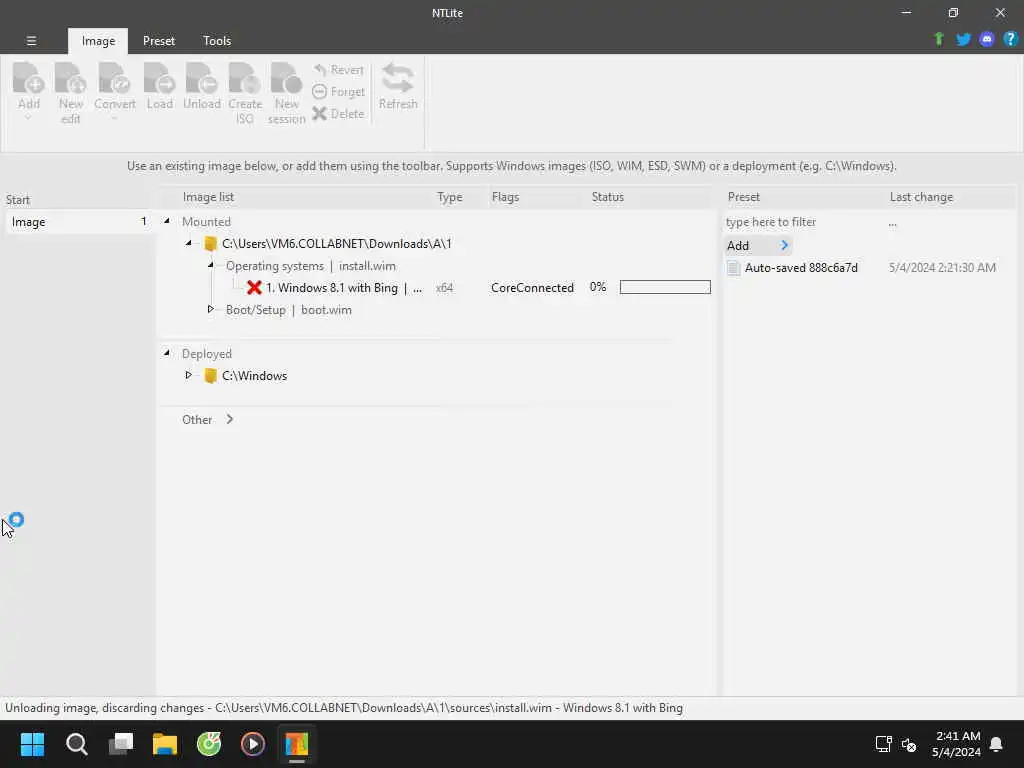Click the Forget toolbar button
This screenshot has width=1024, height=768.
click(338, 92)
